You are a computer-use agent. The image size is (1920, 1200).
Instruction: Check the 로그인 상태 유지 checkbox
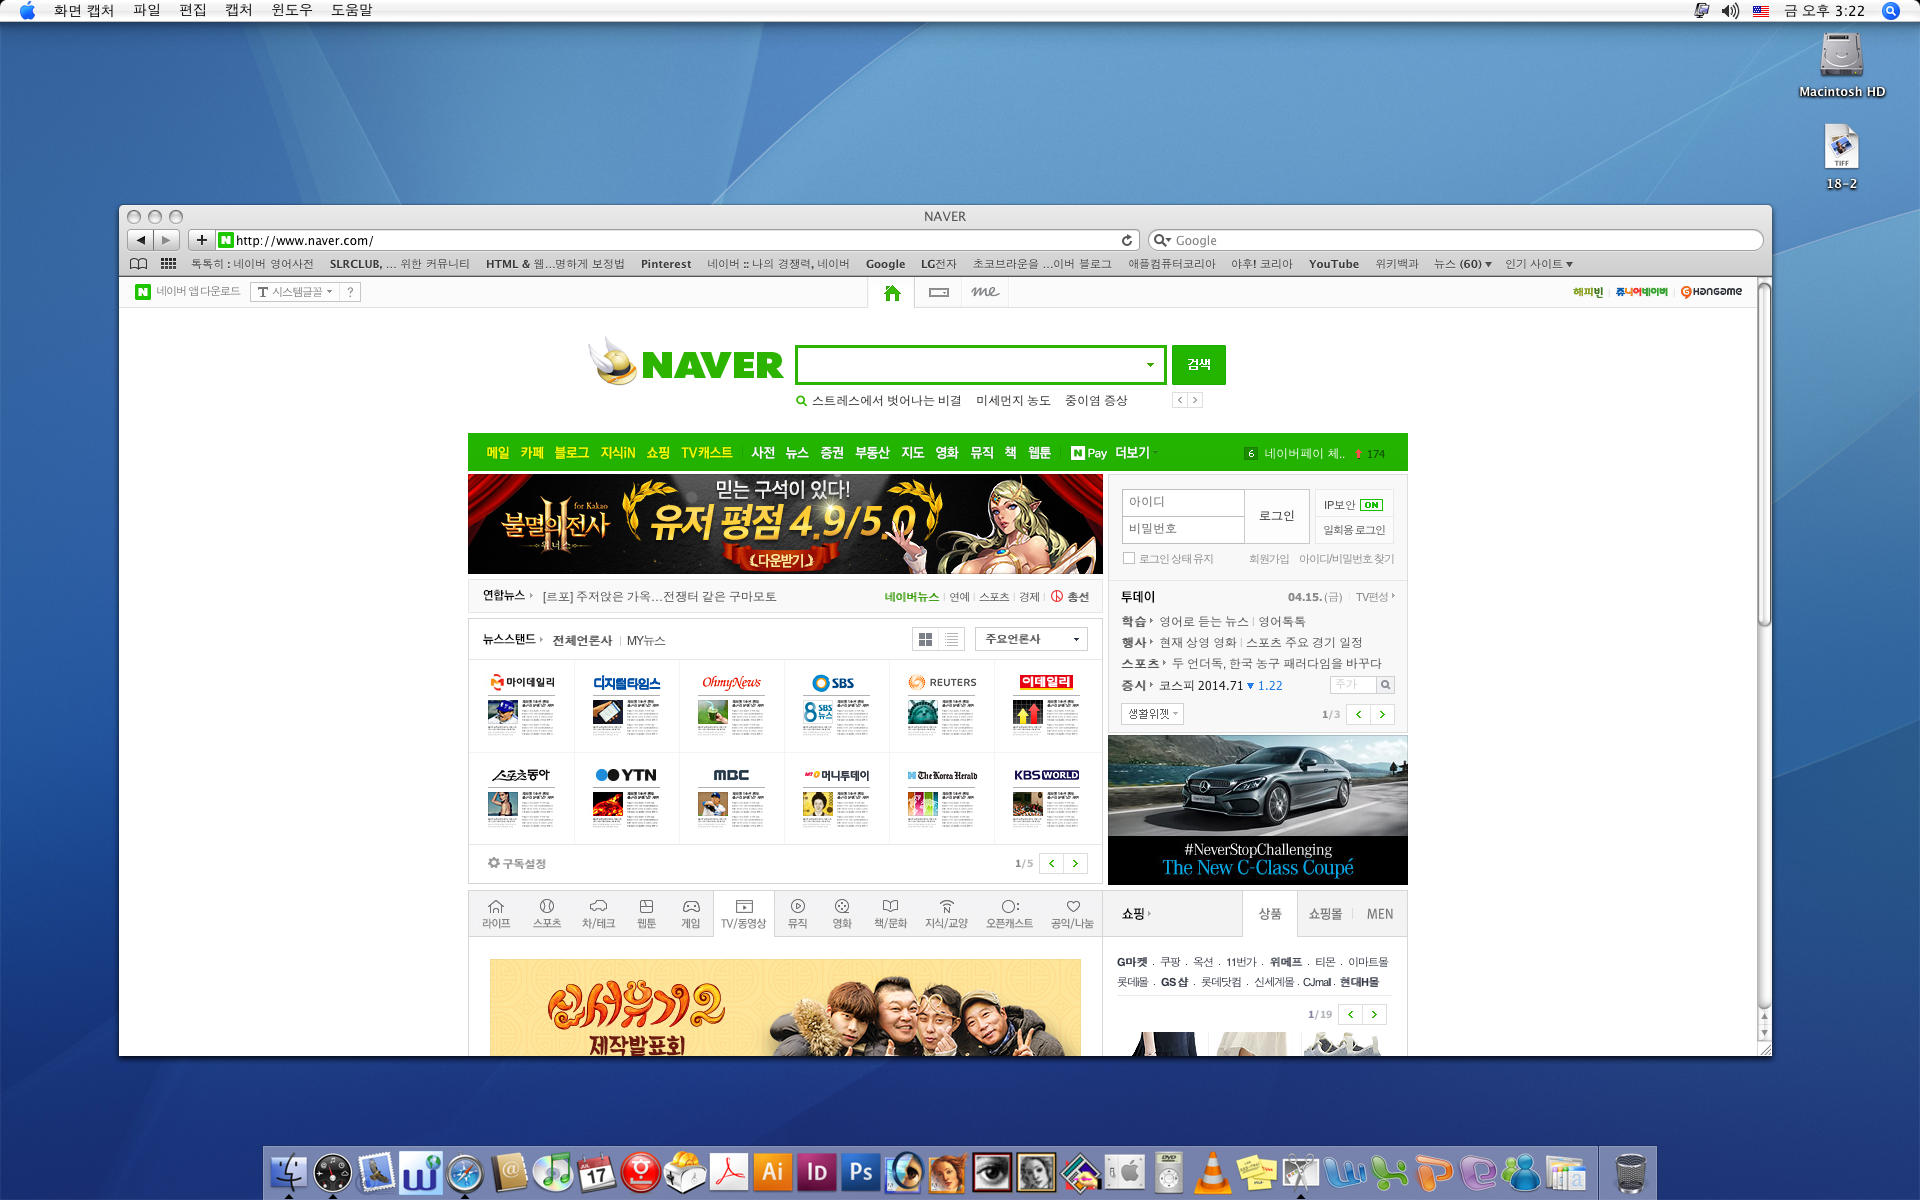tap(1129, 559)
